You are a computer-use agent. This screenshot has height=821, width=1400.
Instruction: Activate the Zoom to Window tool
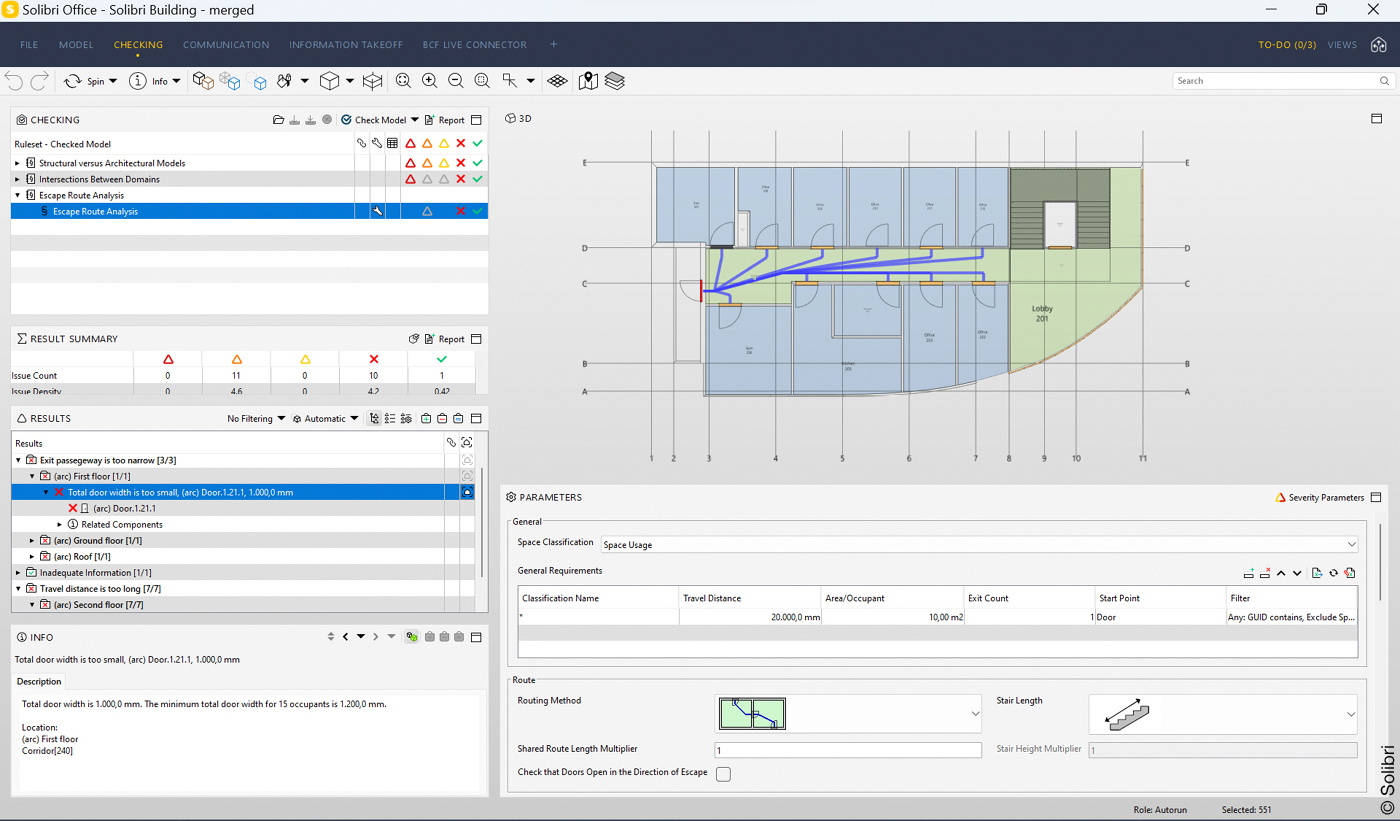pos(483,81)
